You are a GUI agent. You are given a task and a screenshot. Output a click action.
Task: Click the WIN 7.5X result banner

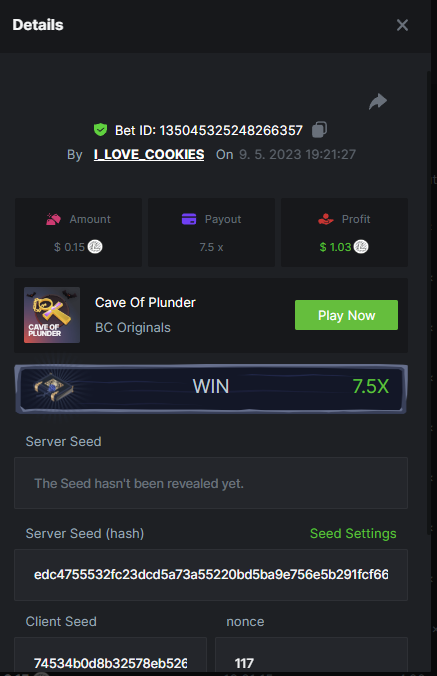[x=211, y=388]
